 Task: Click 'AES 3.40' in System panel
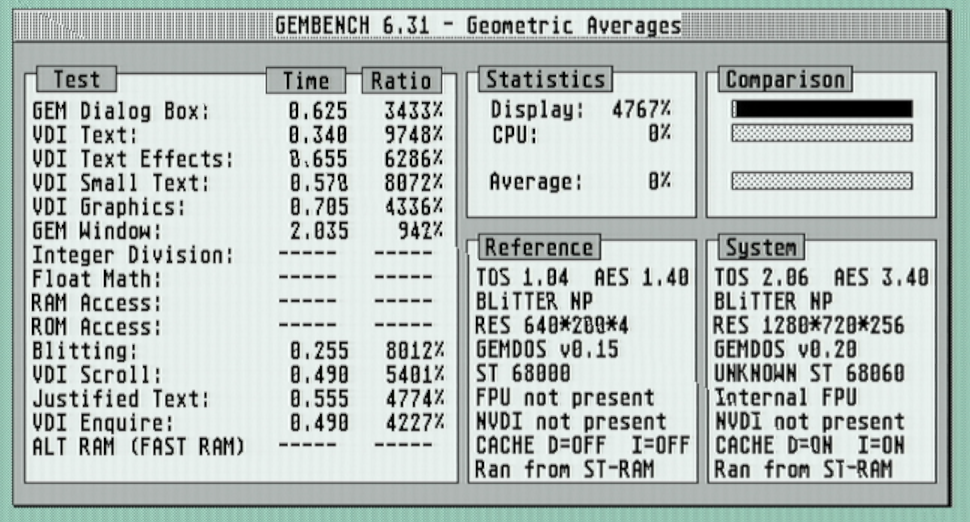(x=881, y=277)
